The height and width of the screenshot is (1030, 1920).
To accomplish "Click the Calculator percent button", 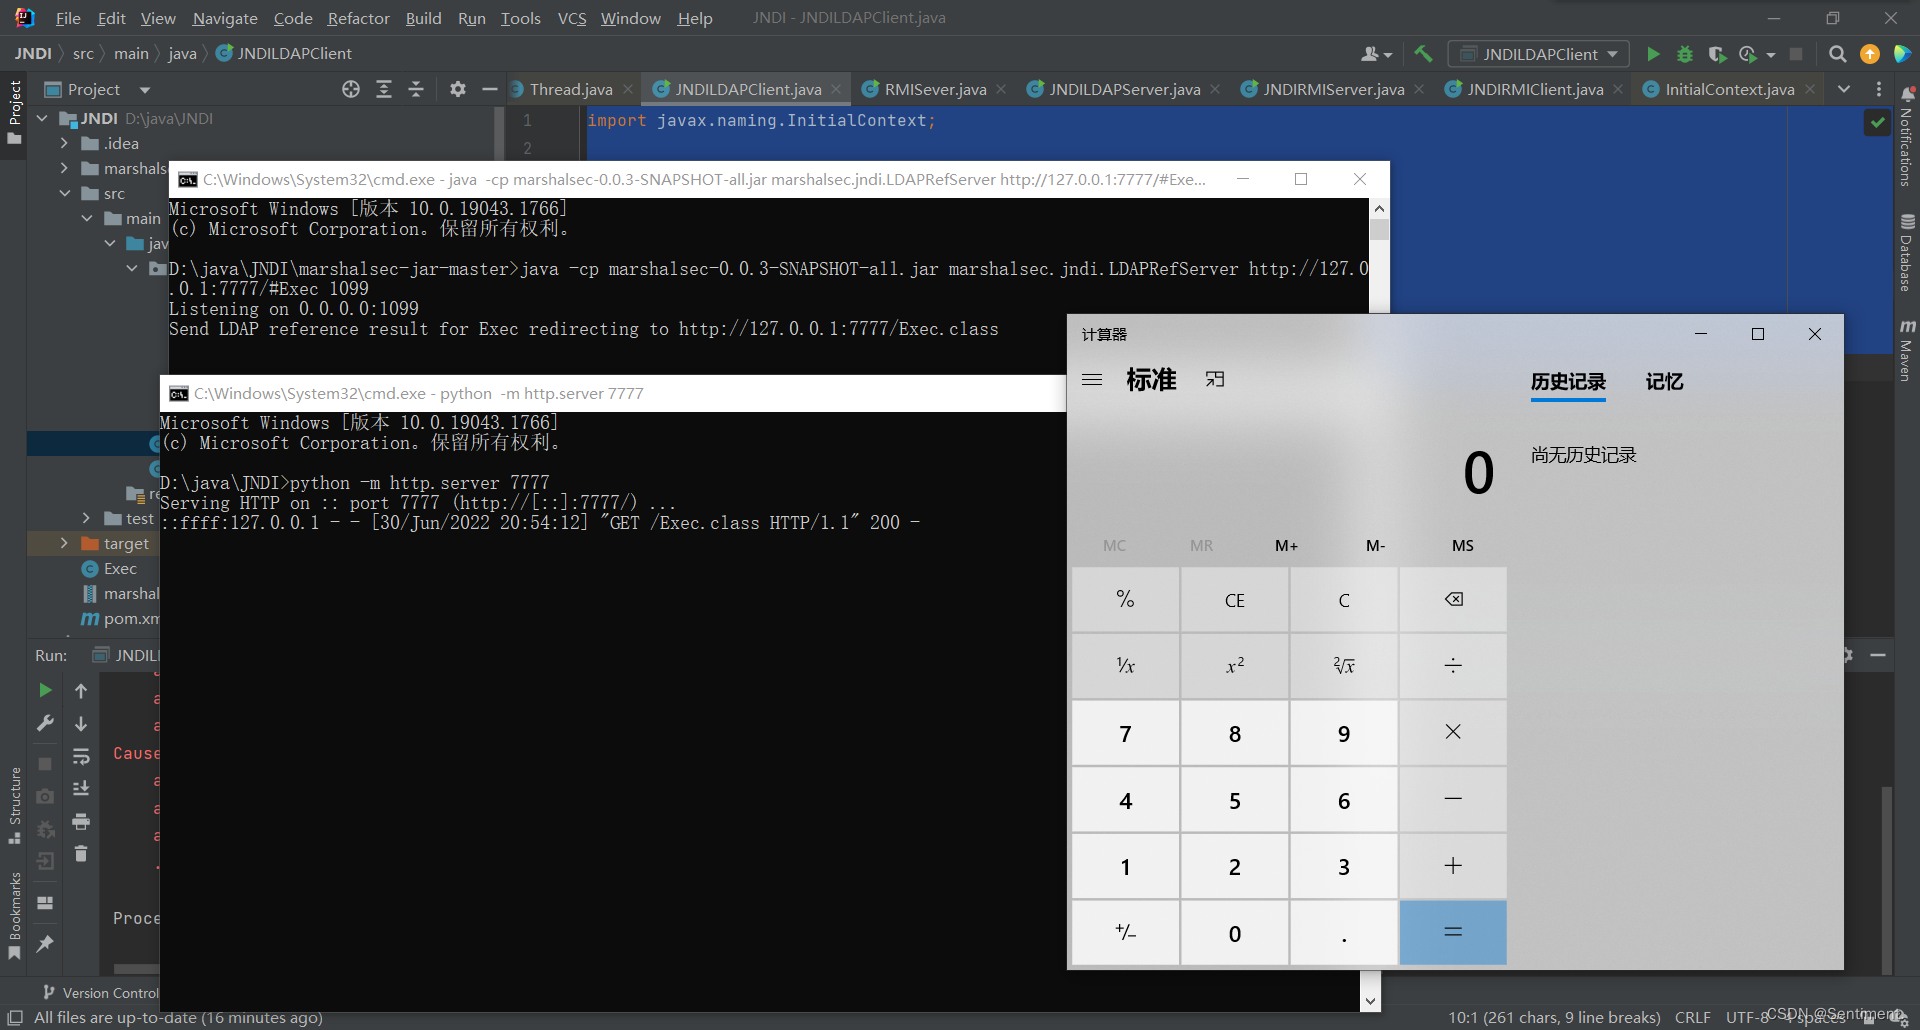I will (1125, 599).
